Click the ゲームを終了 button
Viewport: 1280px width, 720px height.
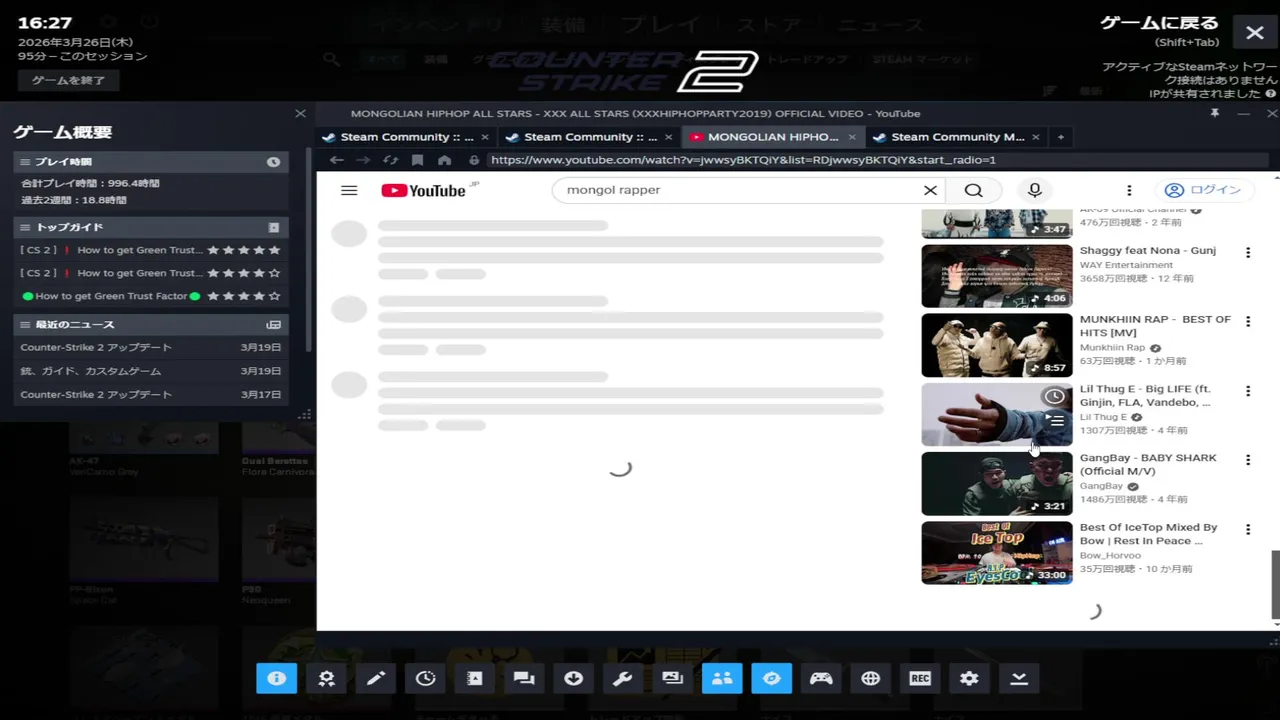click(x=68, y=80)
